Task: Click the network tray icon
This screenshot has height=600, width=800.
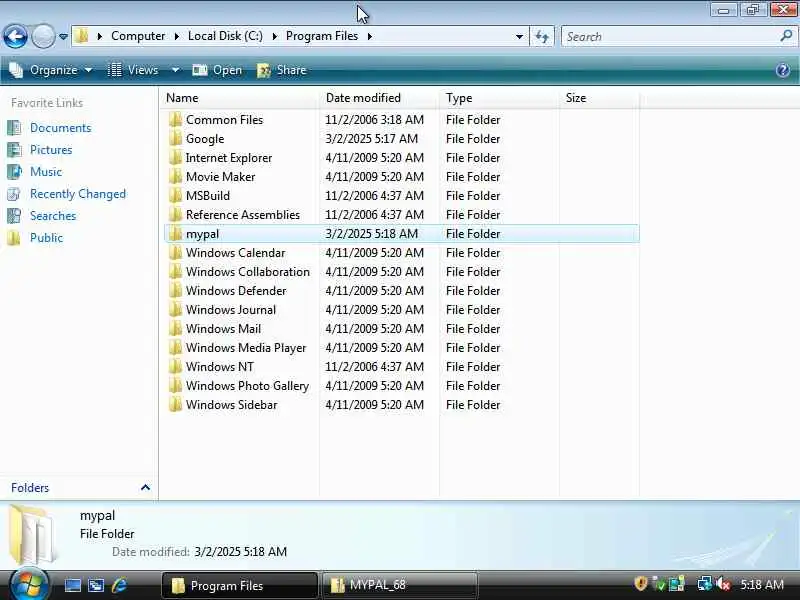Action: click(x=705, y=584)
